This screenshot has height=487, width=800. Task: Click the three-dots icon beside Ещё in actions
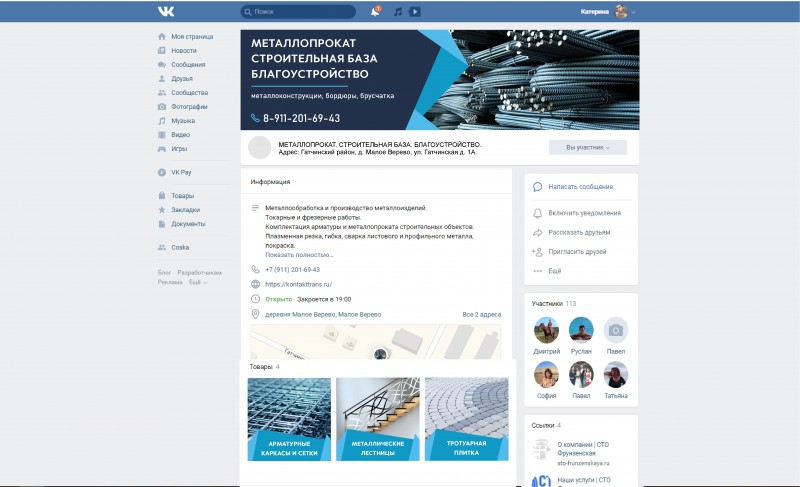coord(537,271)
